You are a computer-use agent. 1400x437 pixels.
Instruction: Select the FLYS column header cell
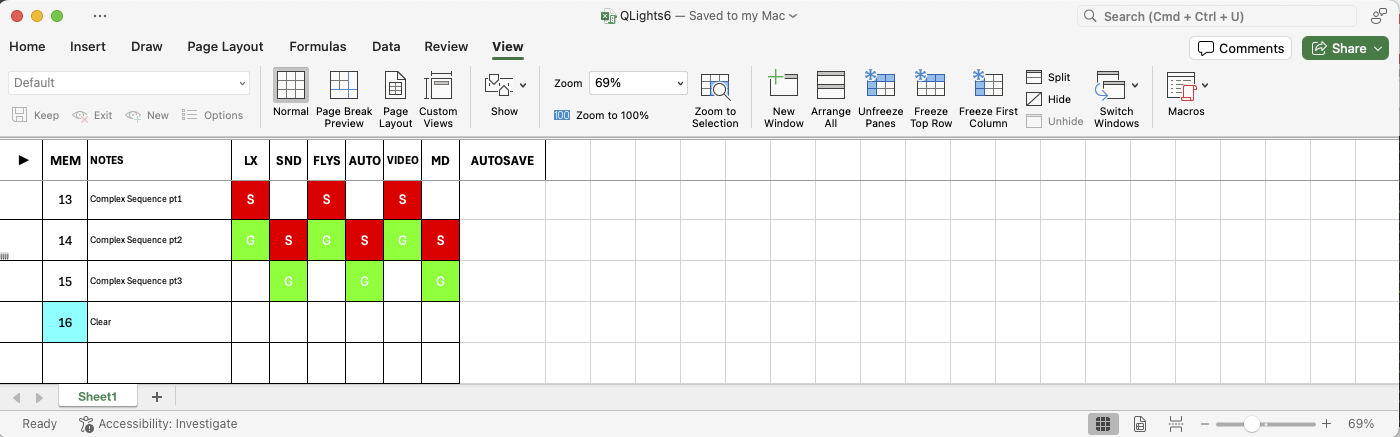click(326, 160)
